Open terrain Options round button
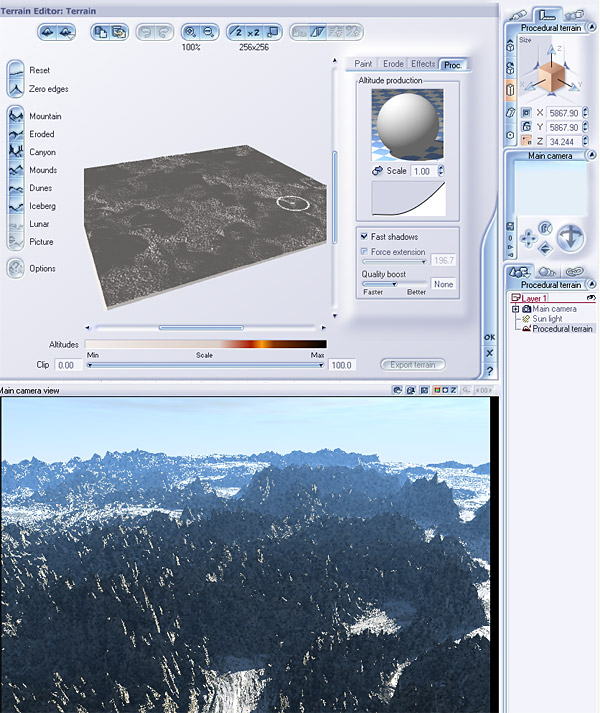The width and height of the screenshot is (600, 713). (15, 268)
